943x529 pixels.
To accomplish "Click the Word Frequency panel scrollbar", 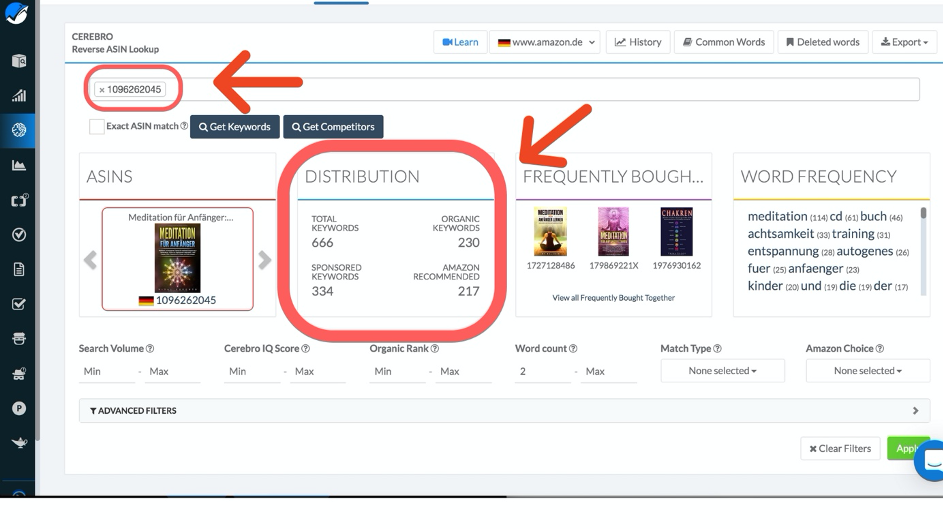I will point(923,249).
